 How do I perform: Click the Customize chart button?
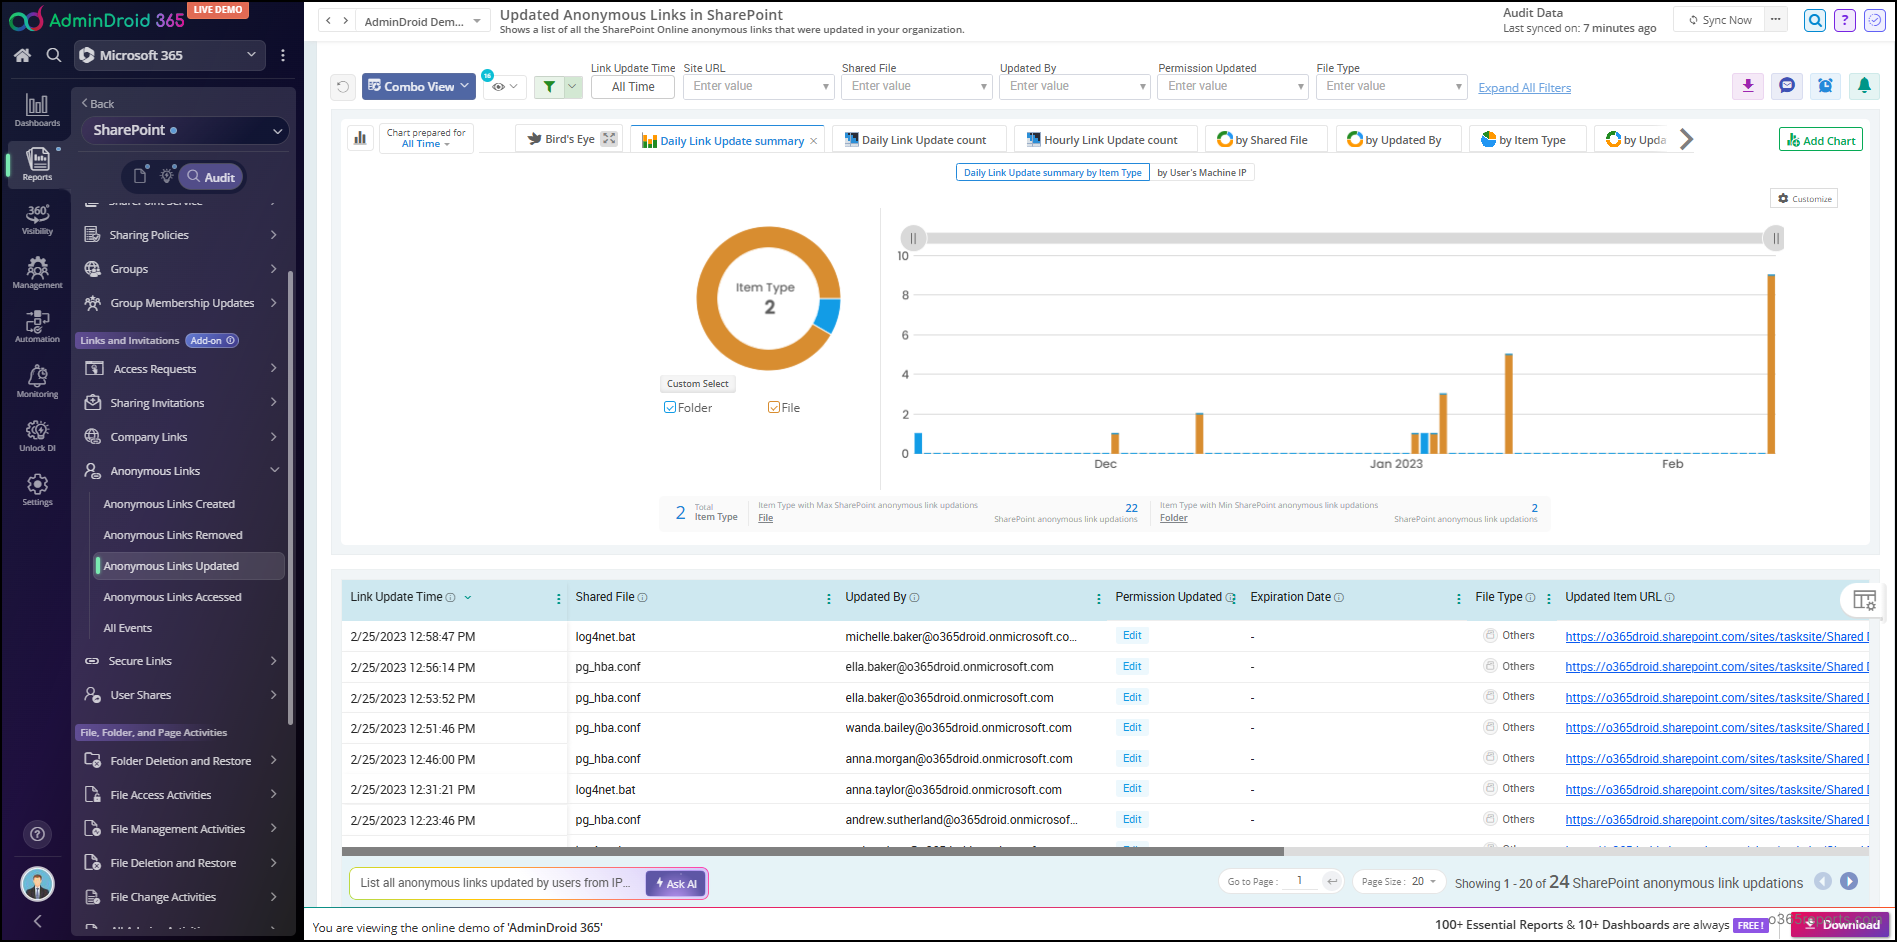[x=1804, y=199]
